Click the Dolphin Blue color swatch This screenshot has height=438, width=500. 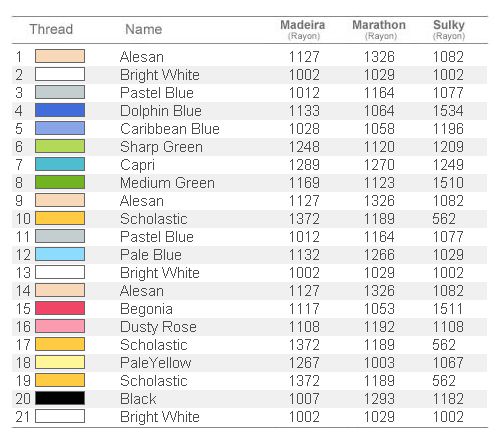pyautogui.click(x=60, y=110)
